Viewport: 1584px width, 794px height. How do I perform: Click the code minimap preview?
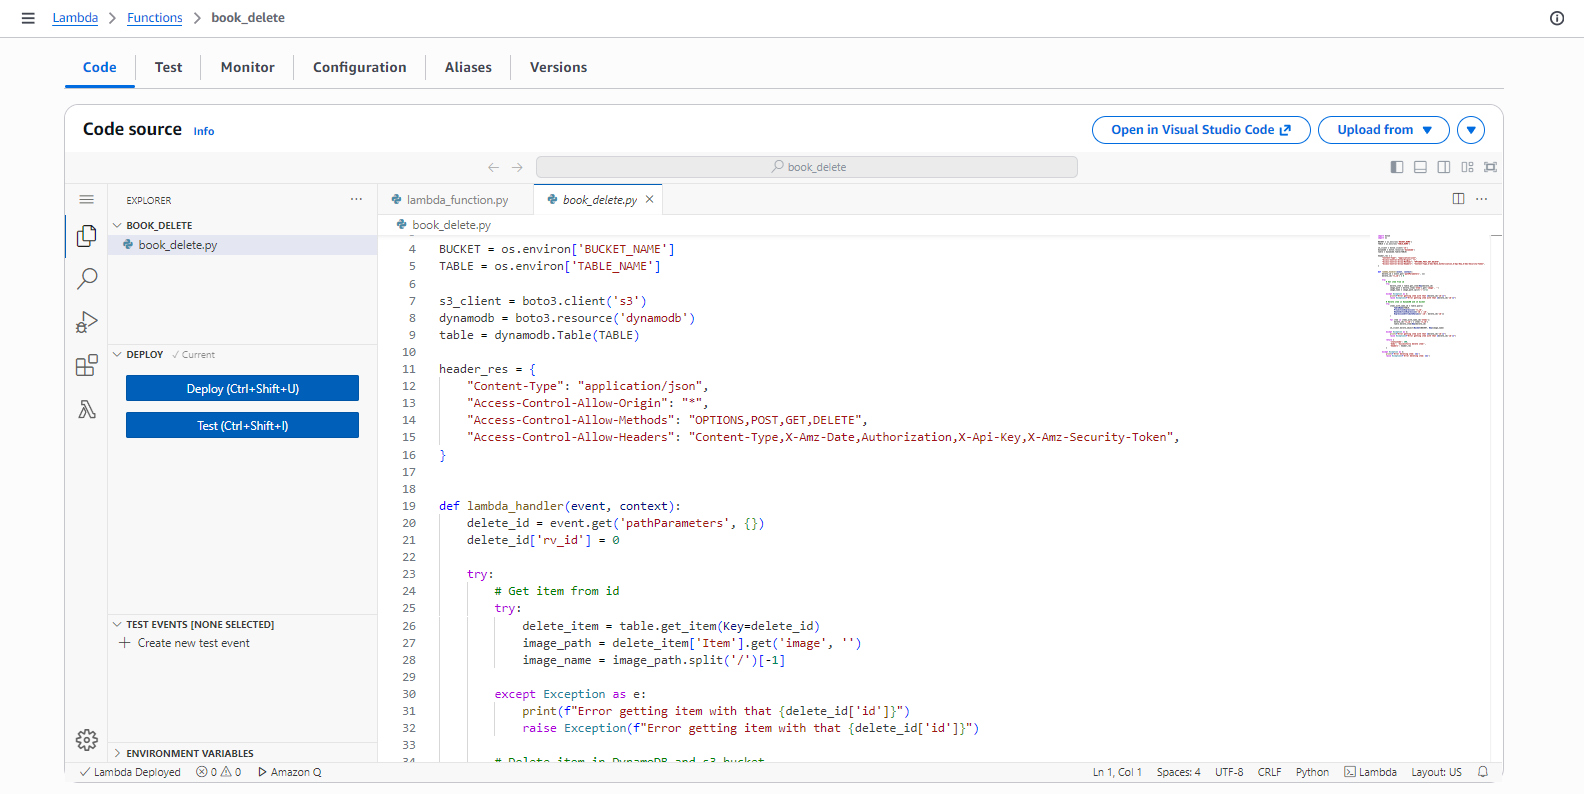(x=1430, y=297)
